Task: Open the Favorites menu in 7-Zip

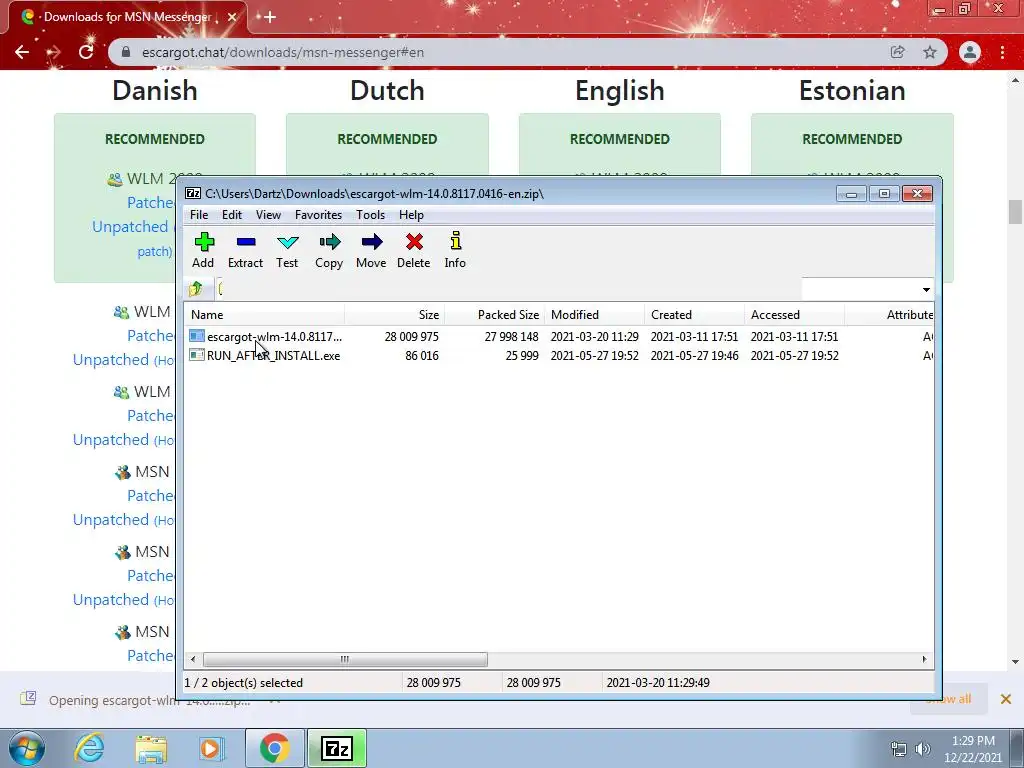Action: coord(319,215)
